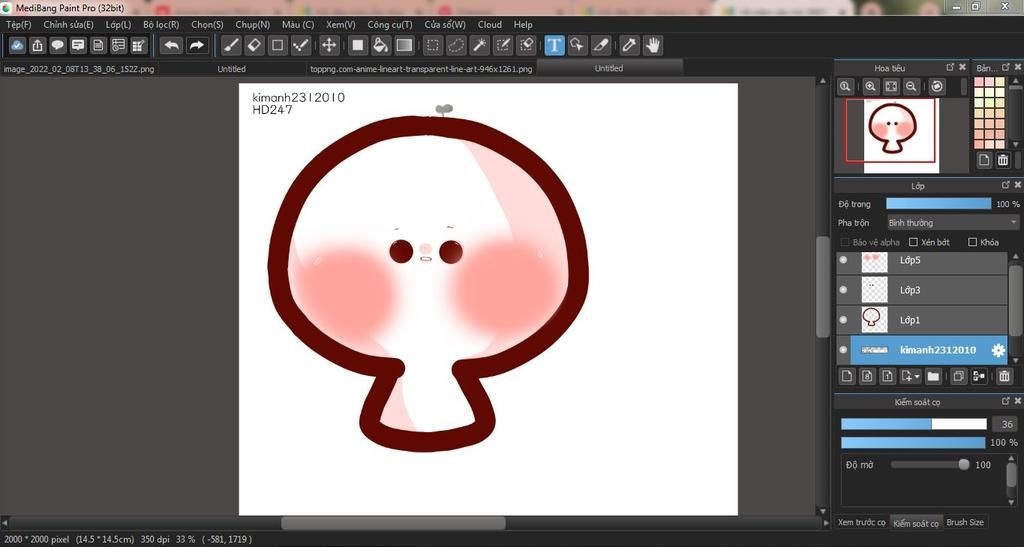1024x547 pixels.
Task: Select the Eyedropper tool
Action: click(x=629, y=45)
